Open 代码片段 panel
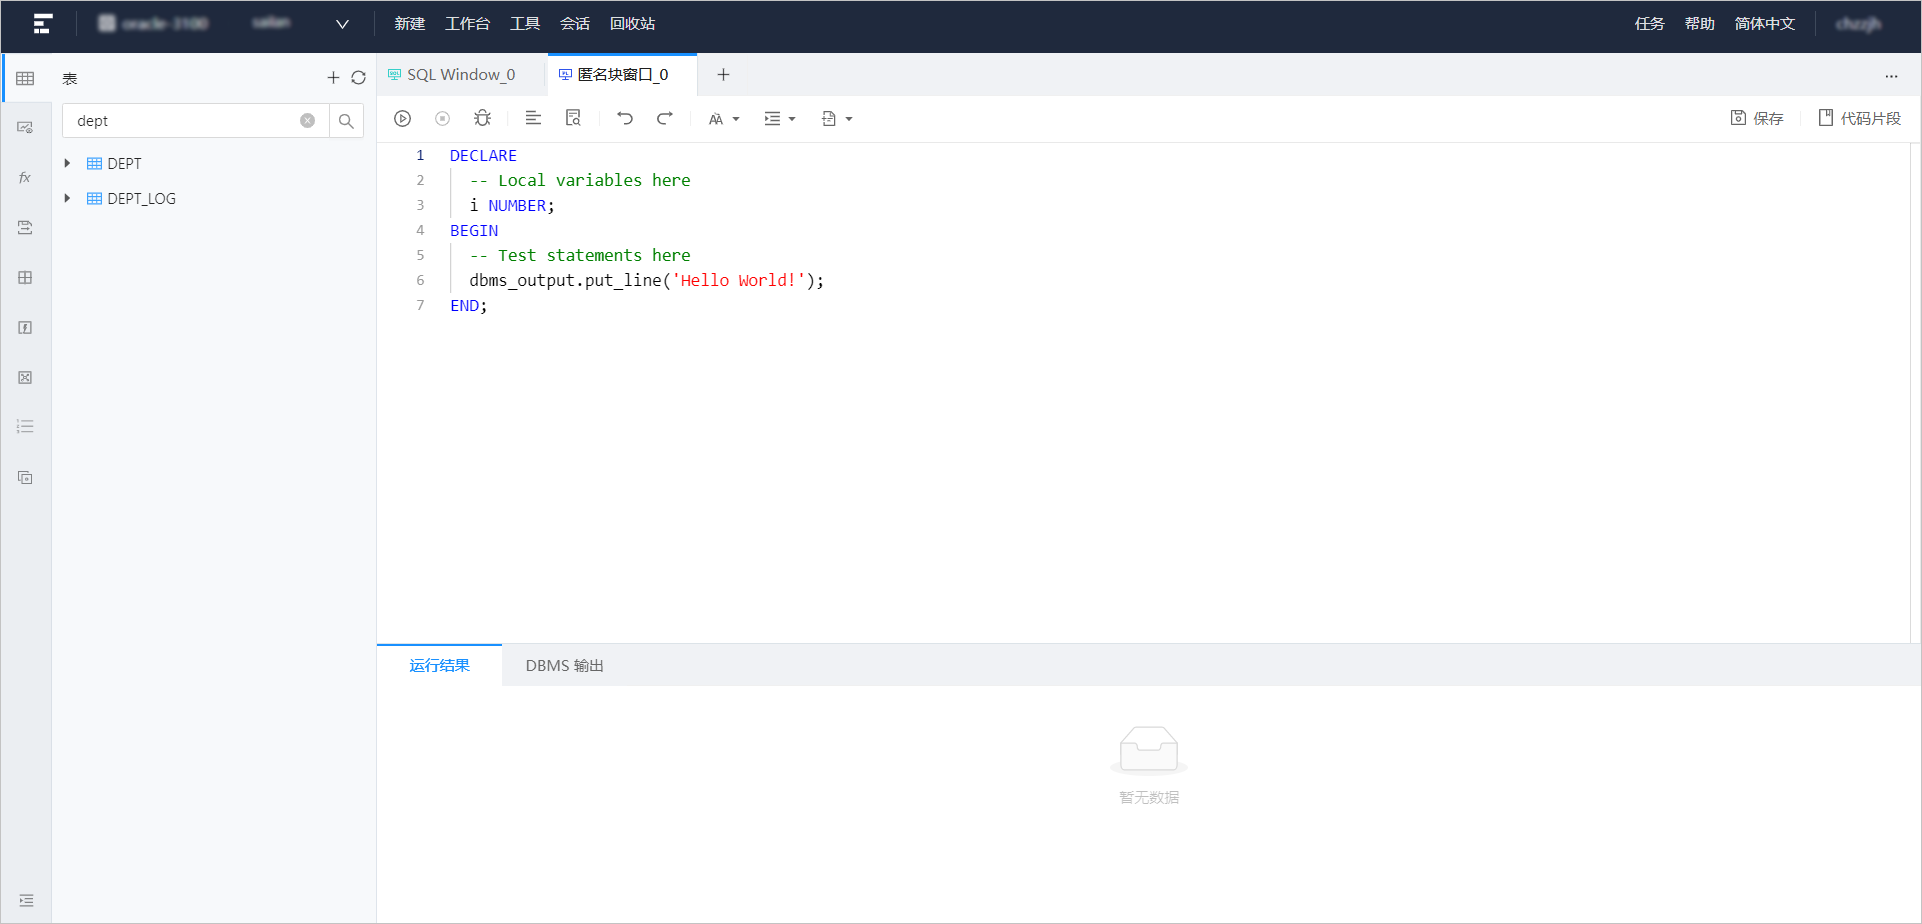The image size is (1922, 924). (1859, 118)
